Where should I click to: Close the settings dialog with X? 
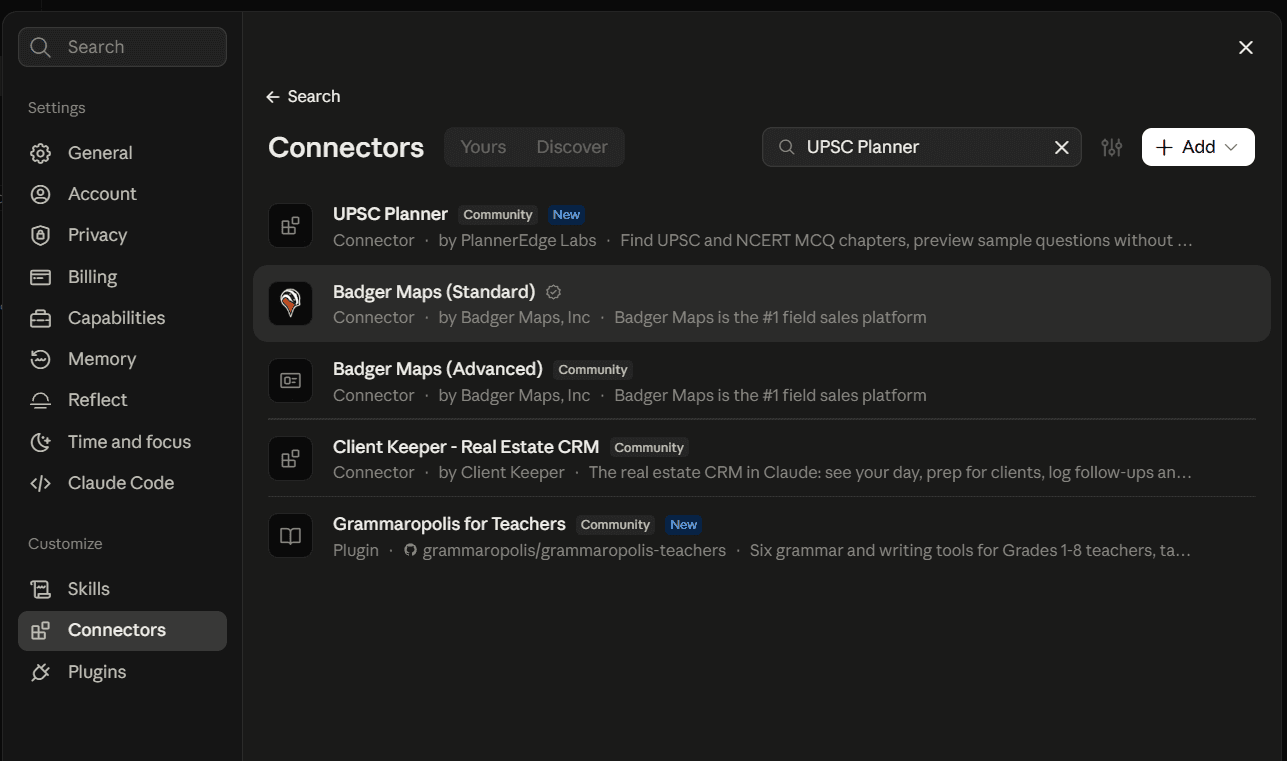click(x=1246, y=47)
